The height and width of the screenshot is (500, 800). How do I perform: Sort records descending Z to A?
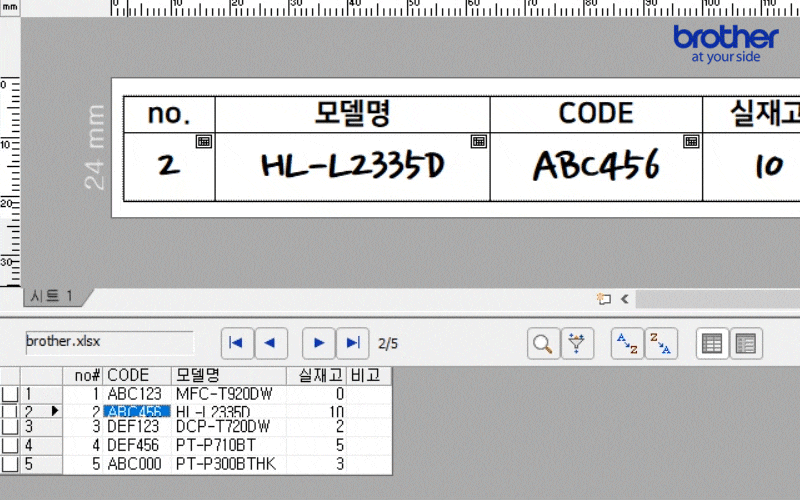pyautogui.click(x=661, y=343)
